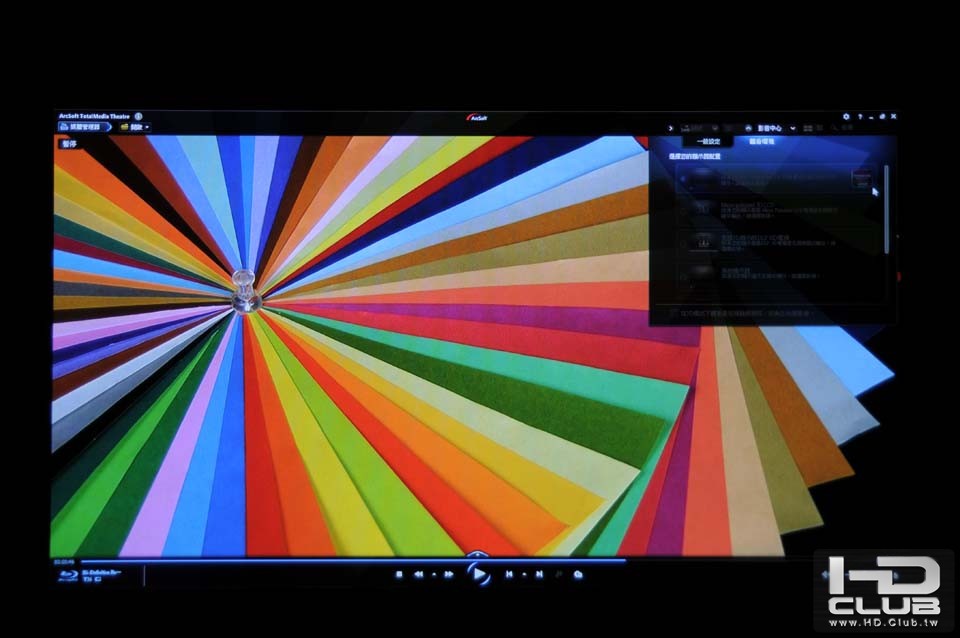960x638 pixels.
Task: Click the Blu-ray disc logo
Action: (68, 576)
